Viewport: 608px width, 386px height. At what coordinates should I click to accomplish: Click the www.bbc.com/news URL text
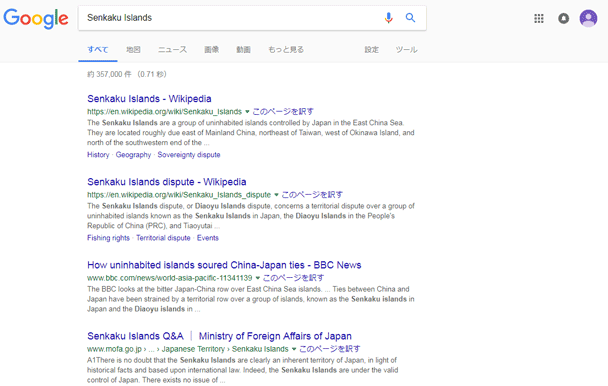coord(169,278)
